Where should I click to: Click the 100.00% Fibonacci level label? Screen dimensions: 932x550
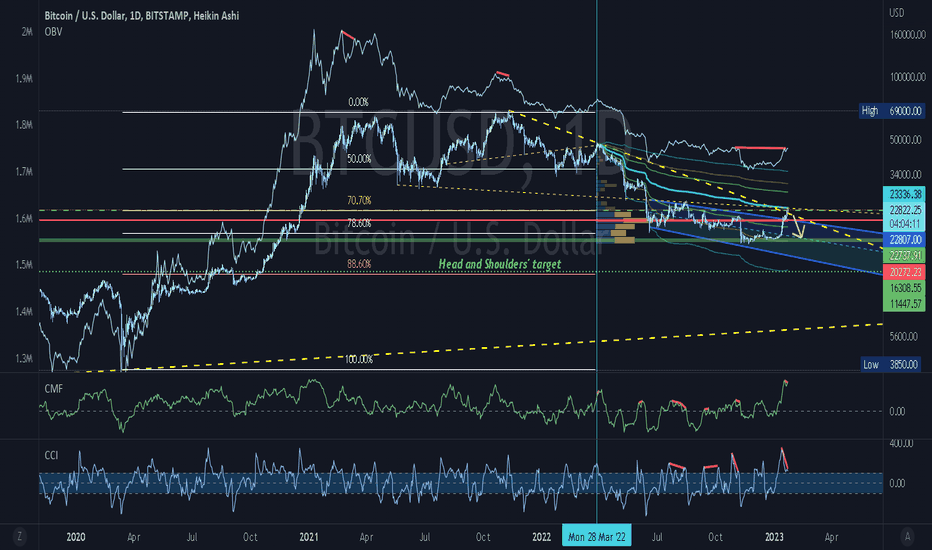(x=359, y=360)
